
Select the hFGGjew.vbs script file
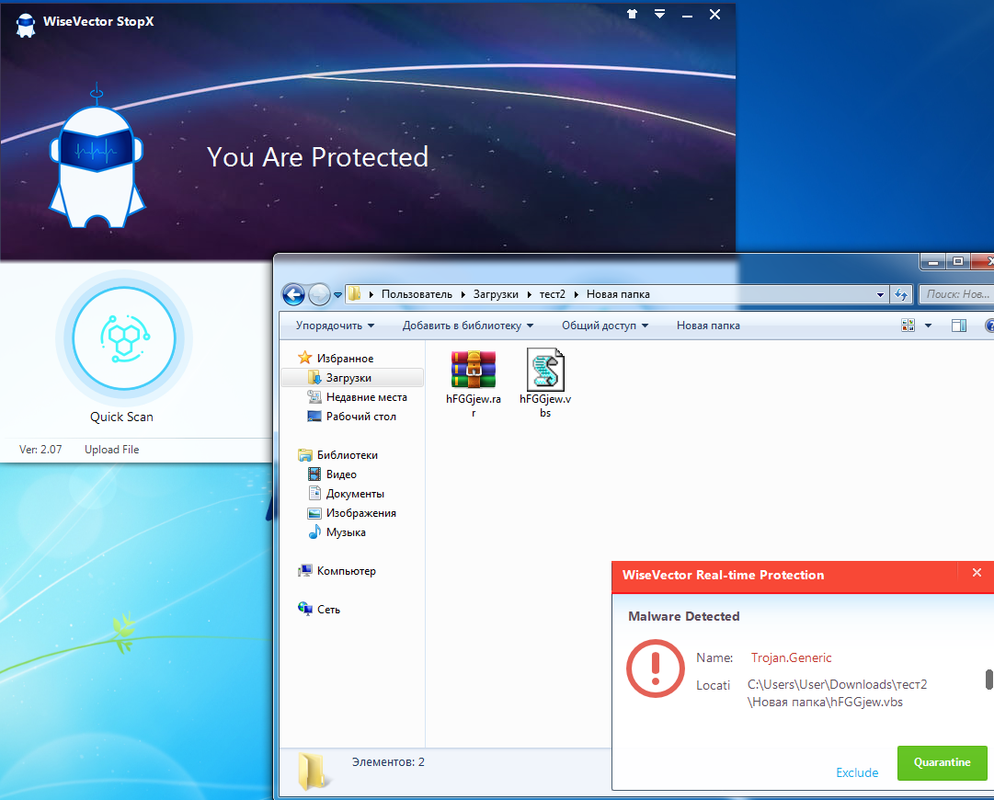point(545,384)
